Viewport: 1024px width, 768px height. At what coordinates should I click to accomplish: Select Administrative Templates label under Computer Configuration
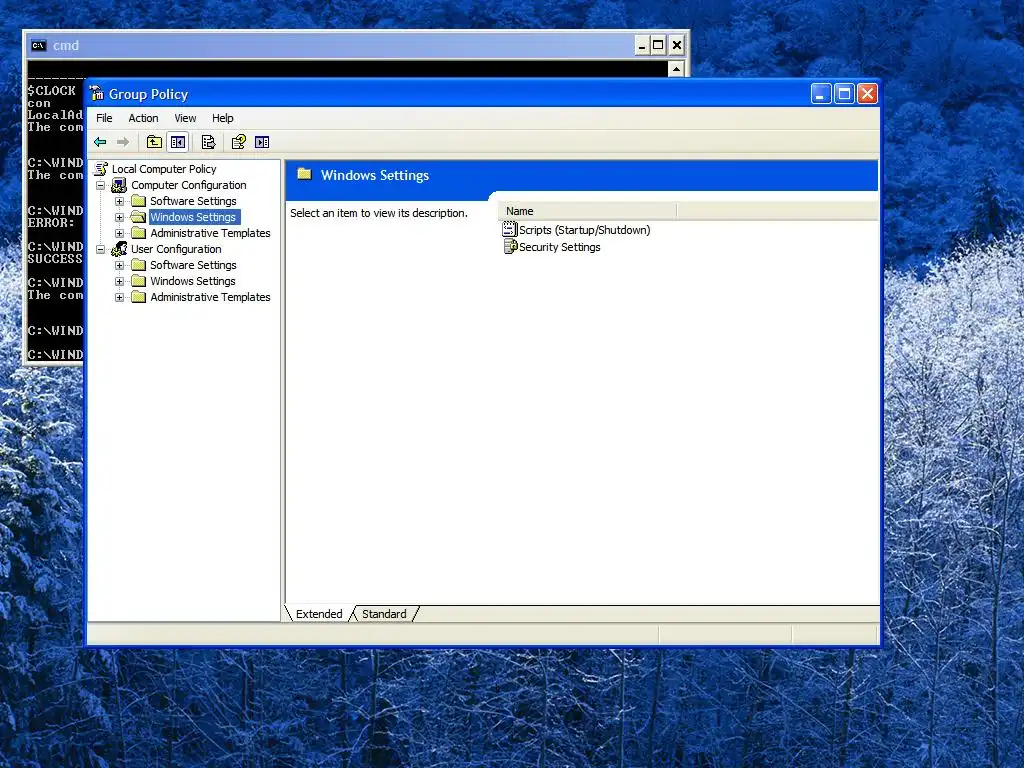(210, 233)
